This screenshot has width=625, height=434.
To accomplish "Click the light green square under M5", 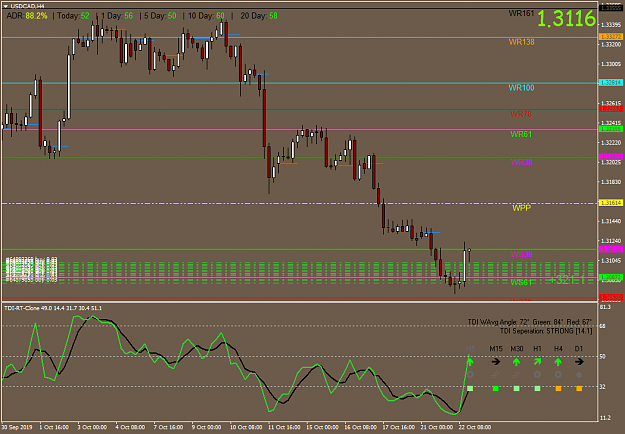I will click(x=470, y=388).
